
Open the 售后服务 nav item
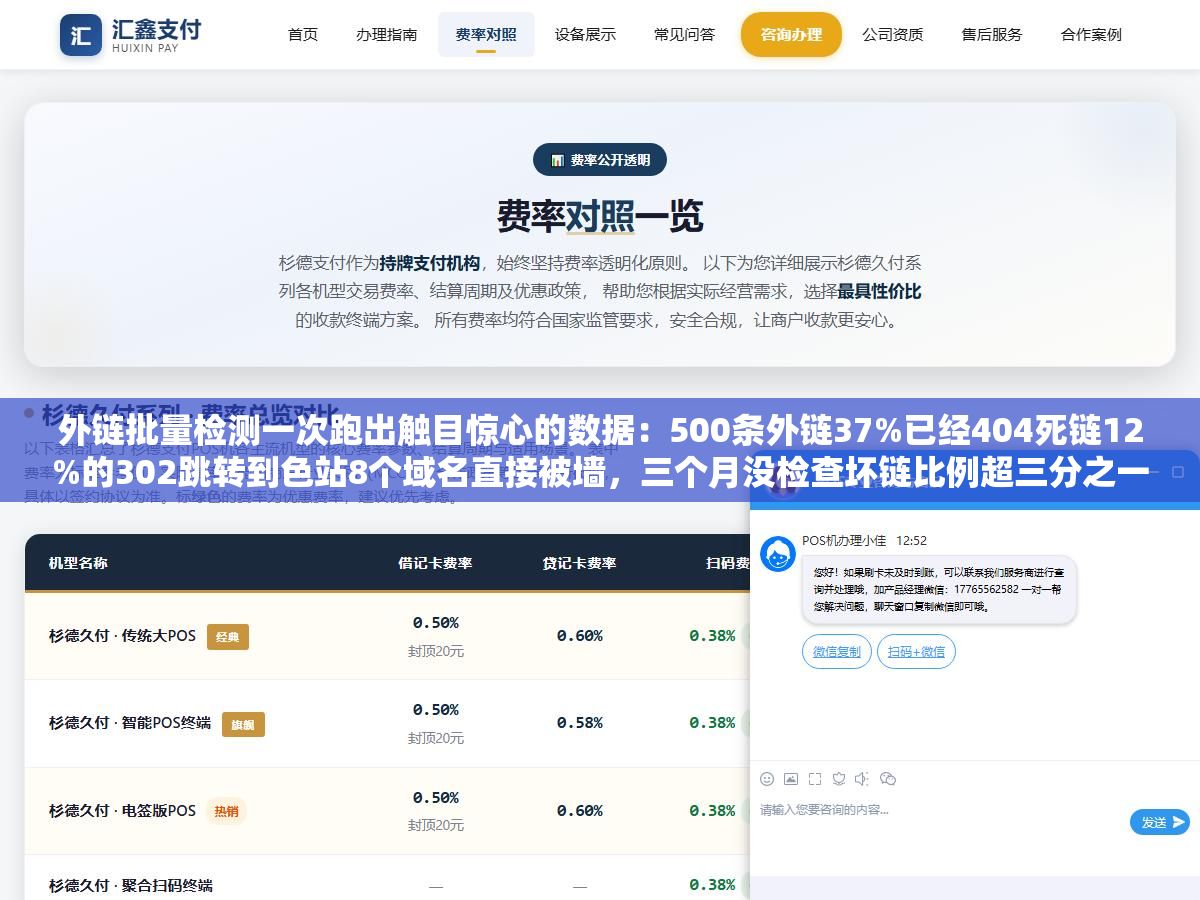point(992,34)
